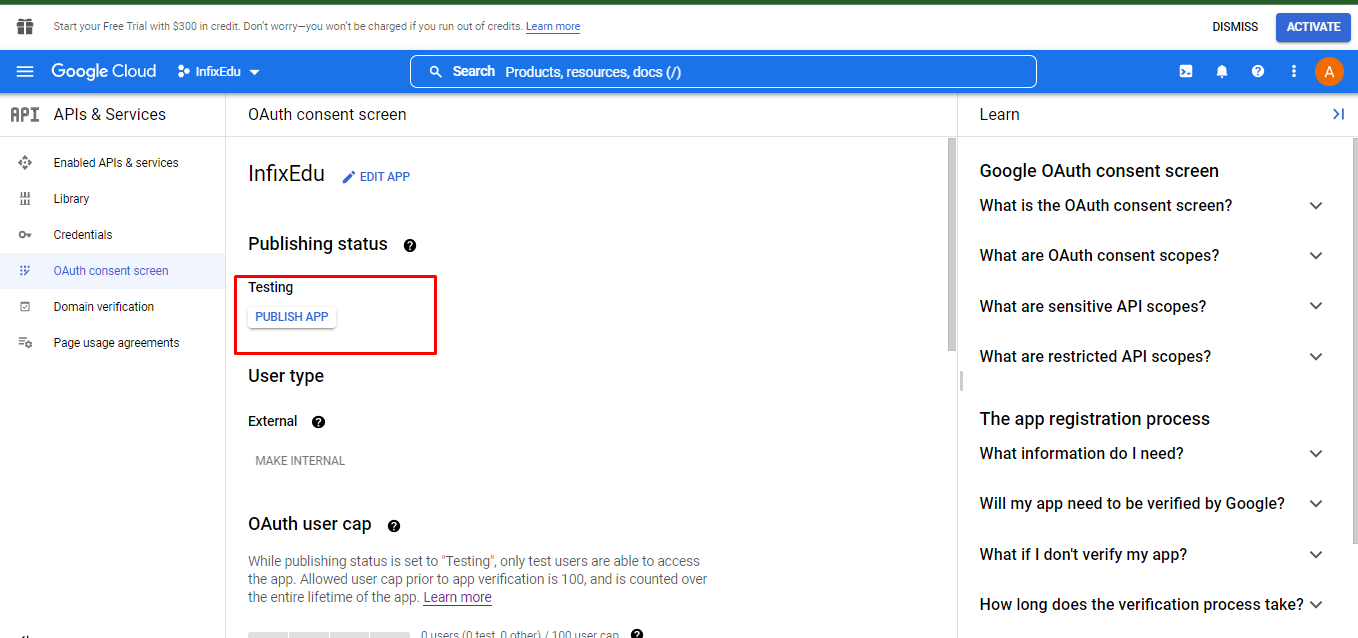Select OAuth consent screen in sidebar
The width and height of the screenshot is (1358, 638).
click(113, 271)
